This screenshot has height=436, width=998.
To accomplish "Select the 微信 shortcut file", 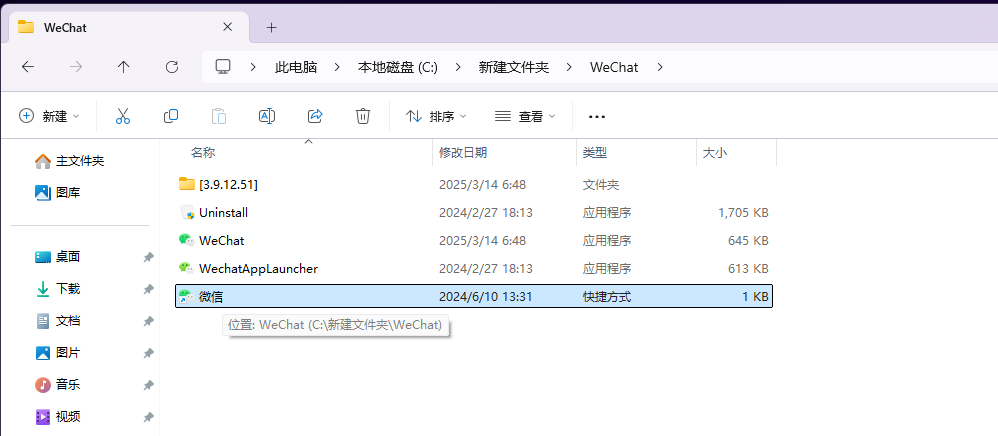I will click(474, 296).
